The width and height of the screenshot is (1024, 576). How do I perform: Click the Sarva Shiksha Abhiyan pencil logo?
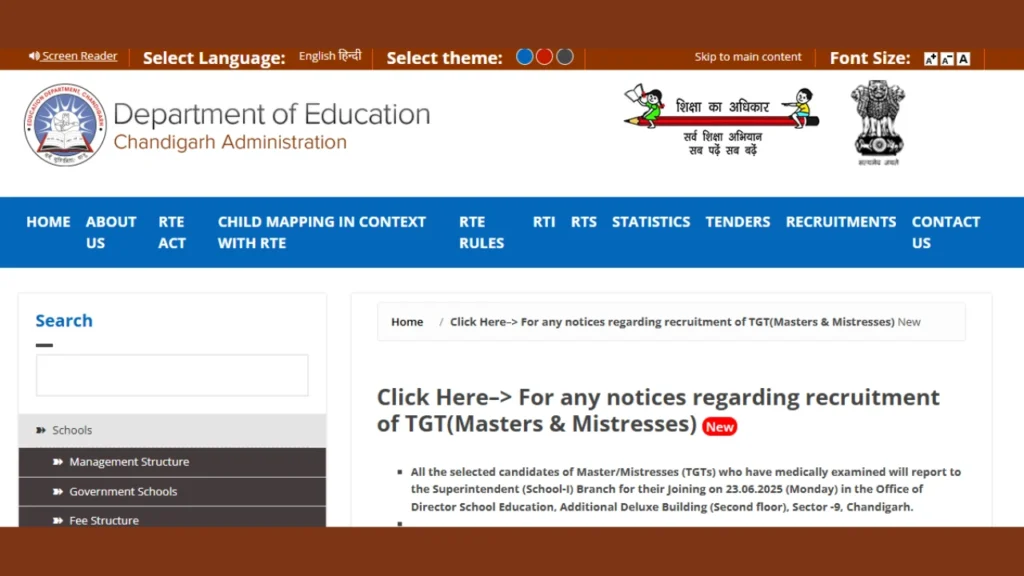point(718,120)
